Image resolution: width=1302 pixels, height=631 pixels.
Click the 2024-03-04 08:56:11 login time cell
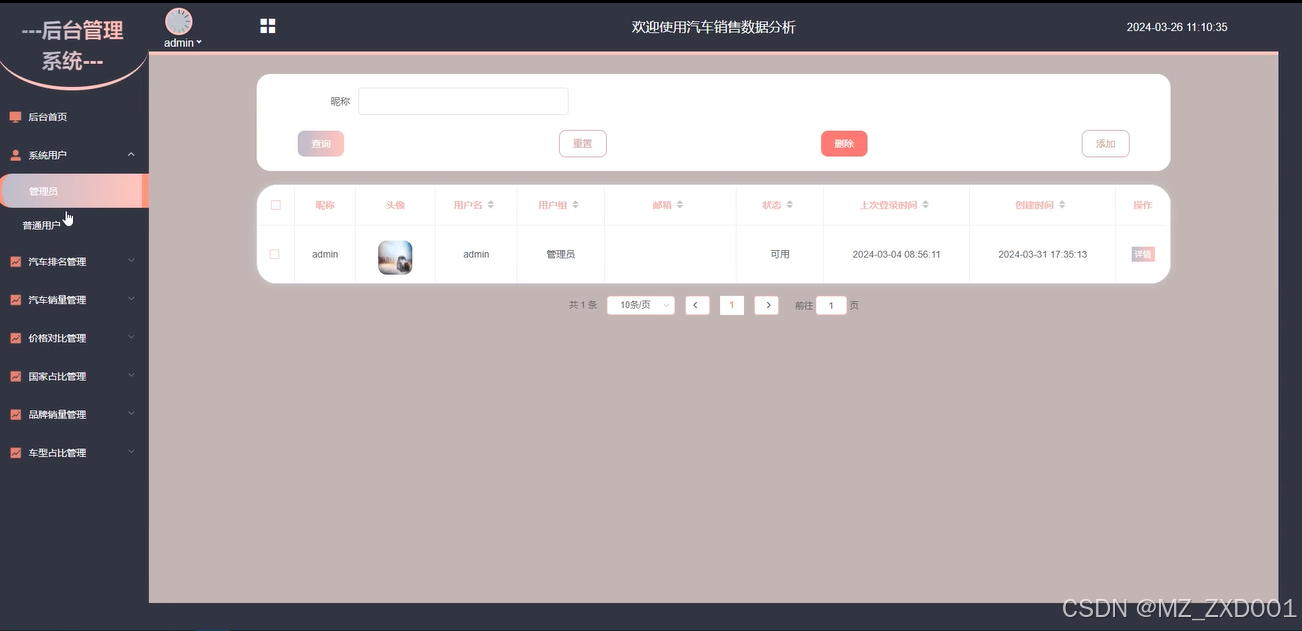tap(897, 254)
